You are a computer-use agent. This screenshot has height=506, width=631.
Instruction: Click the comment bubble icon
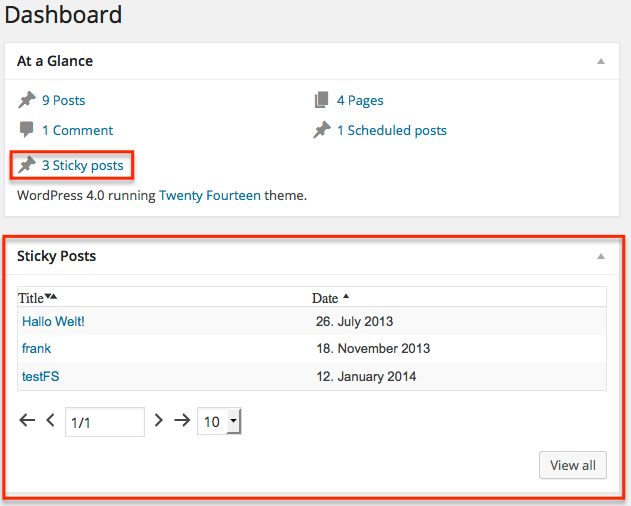tap(27, 130)
